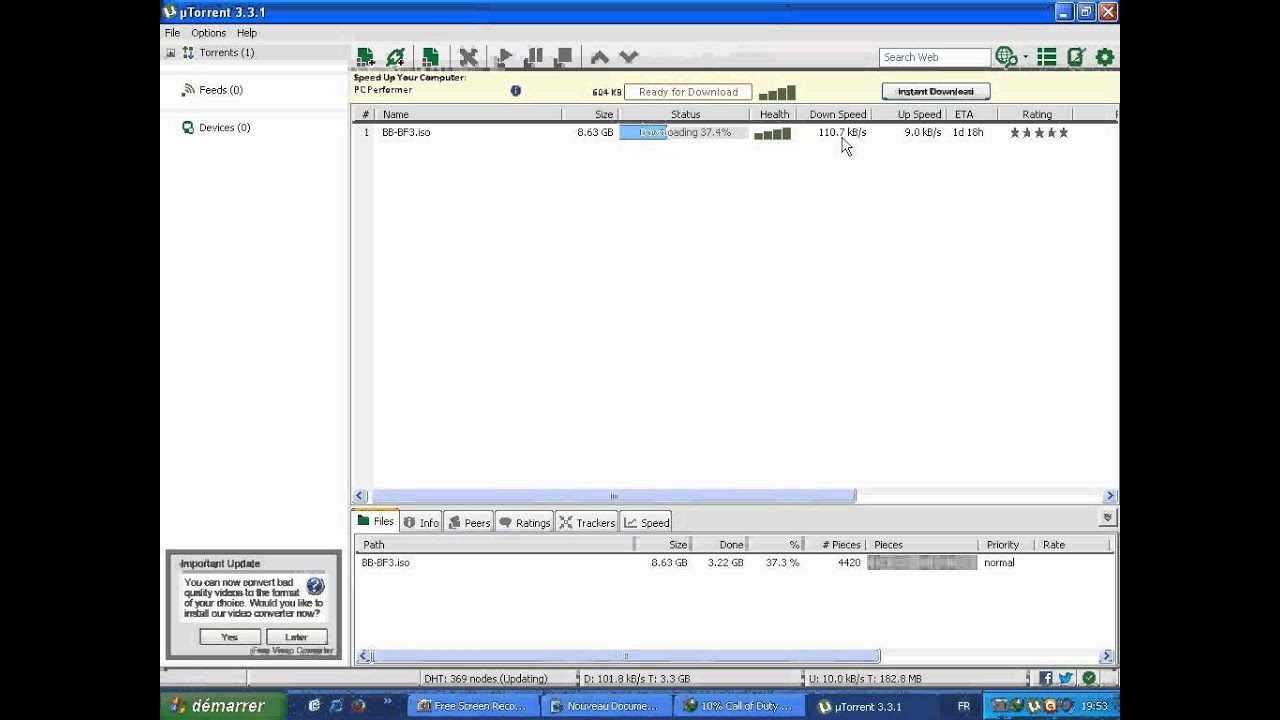
Task: Click the blue info icon beside PC Performer
Action: click(x=516, y=90)
